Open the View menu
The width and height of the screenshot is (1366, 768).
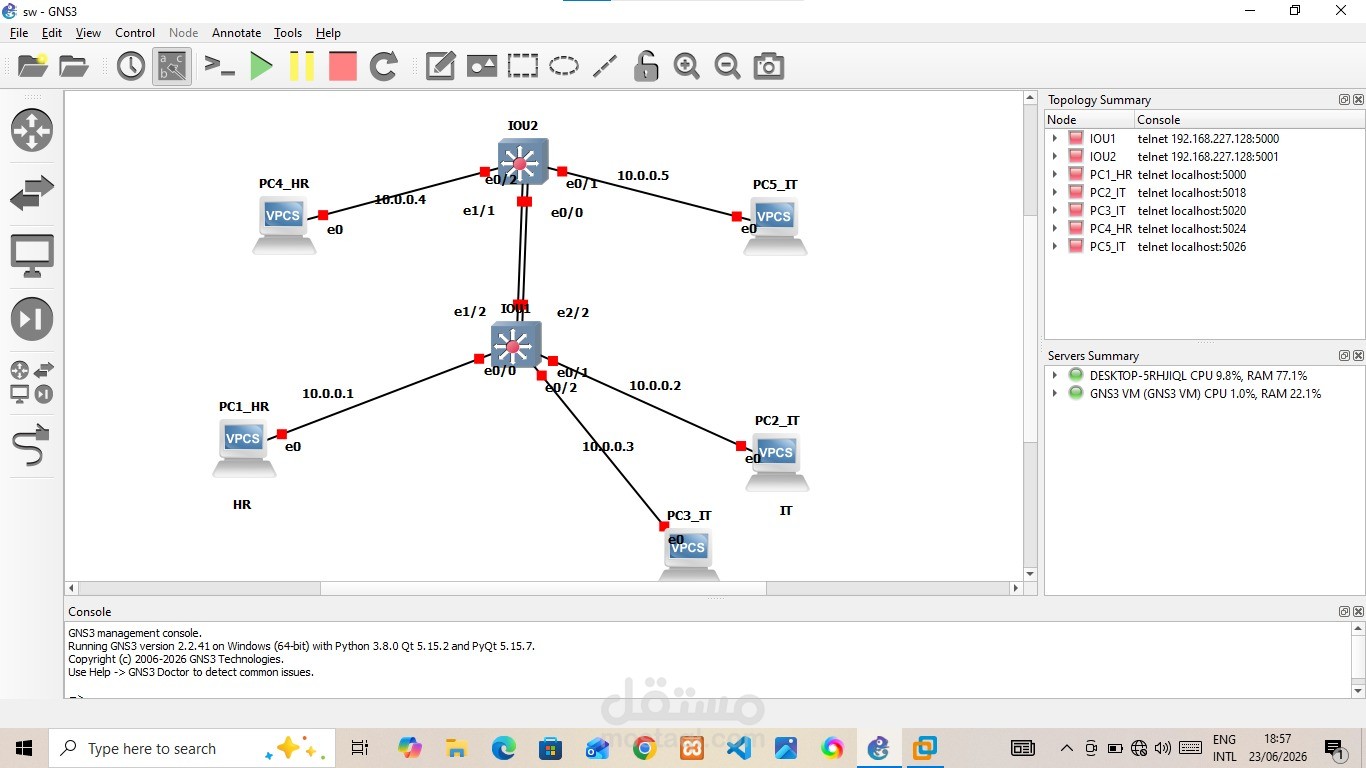point(88,33)
